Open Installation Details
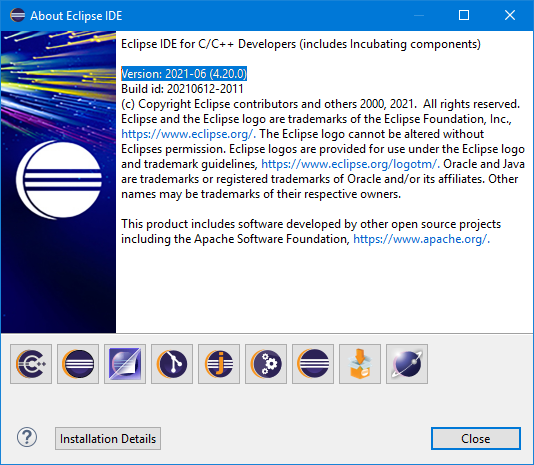Screen dimensions: 534x465 click(x=108, y=438)
